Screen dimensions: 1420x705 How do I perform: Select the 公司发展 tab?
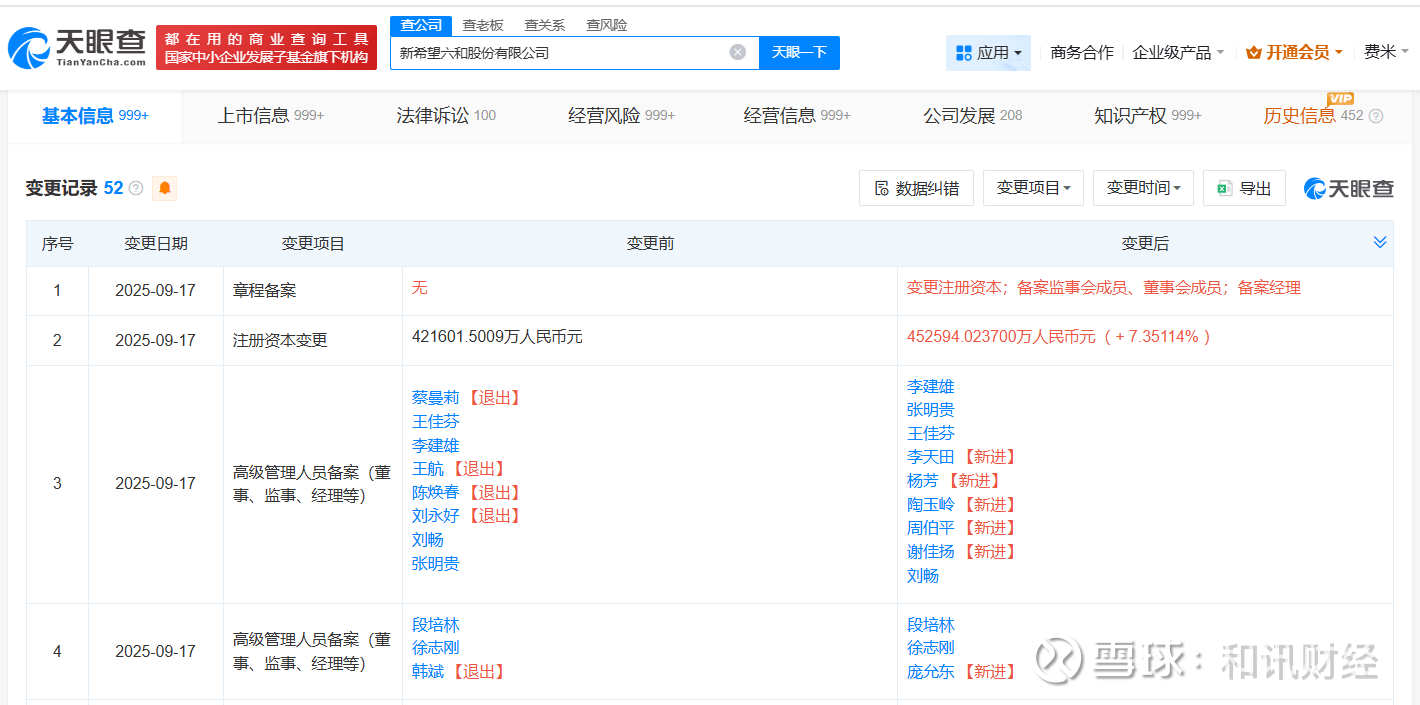pyautogui.click(x=973, y=116)
